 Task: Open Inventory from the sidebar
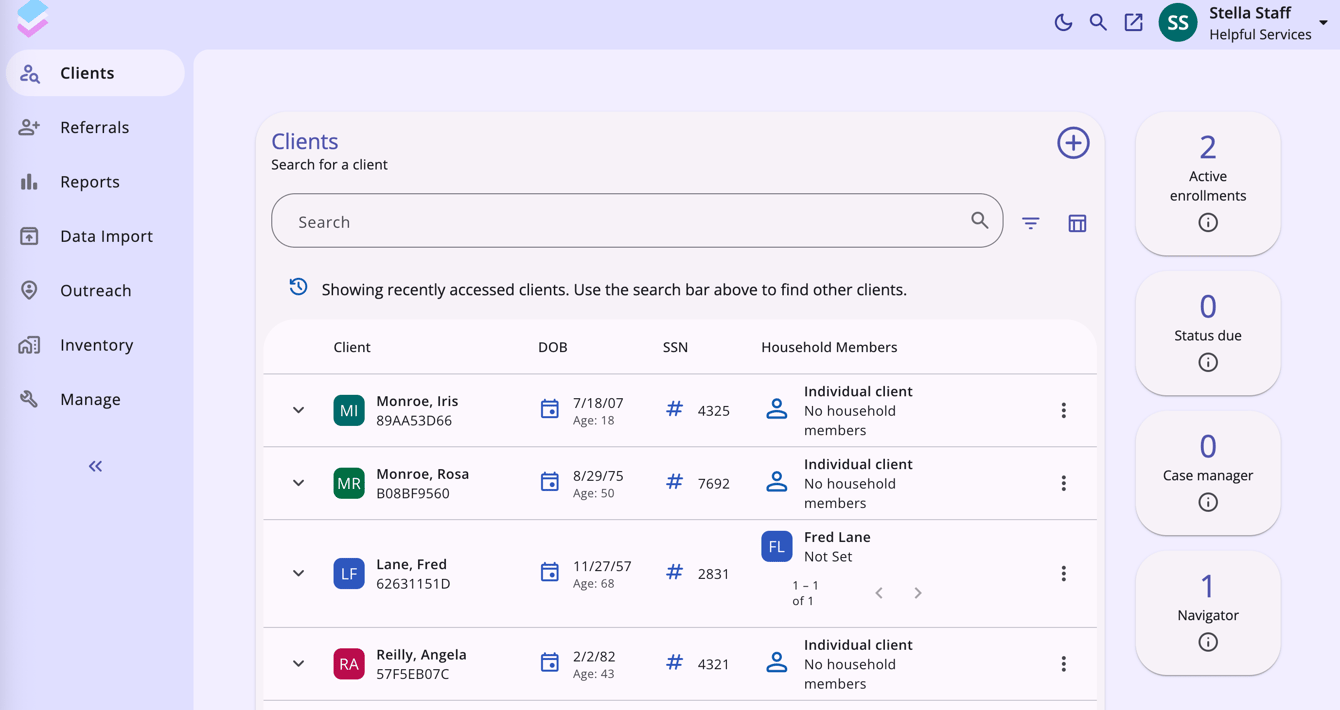pos(95,344)
